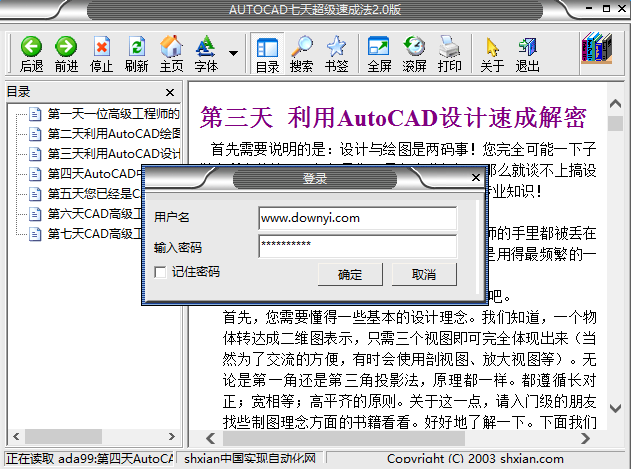Select tree item 第六天CAD高级

[x=95, y=213]
